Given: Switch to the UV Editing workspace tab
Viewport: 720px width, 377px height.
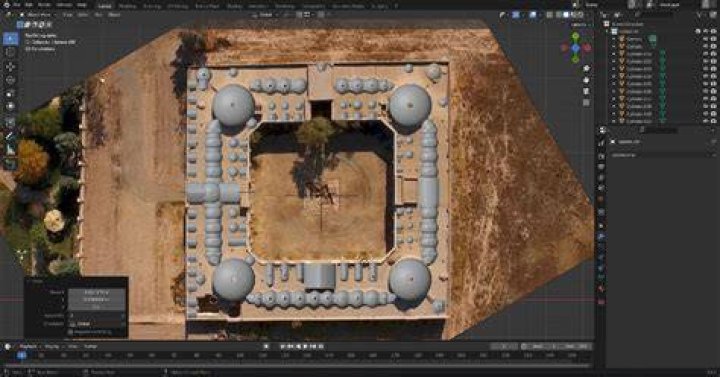Looking at the screenshot, I should (178, 6).
